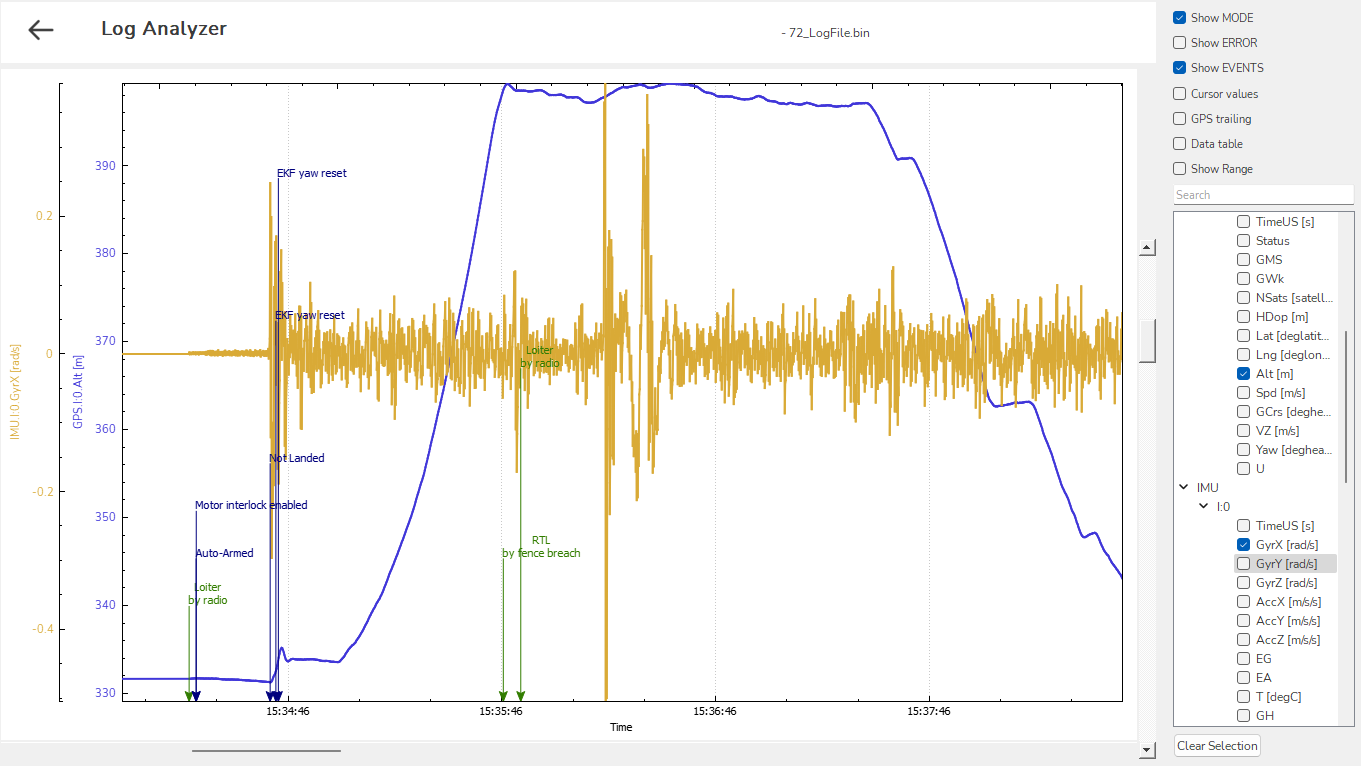Enable the Cursor values checkbox
1361x766 pixels.
pyautogui.click(x=1180, y=94)
